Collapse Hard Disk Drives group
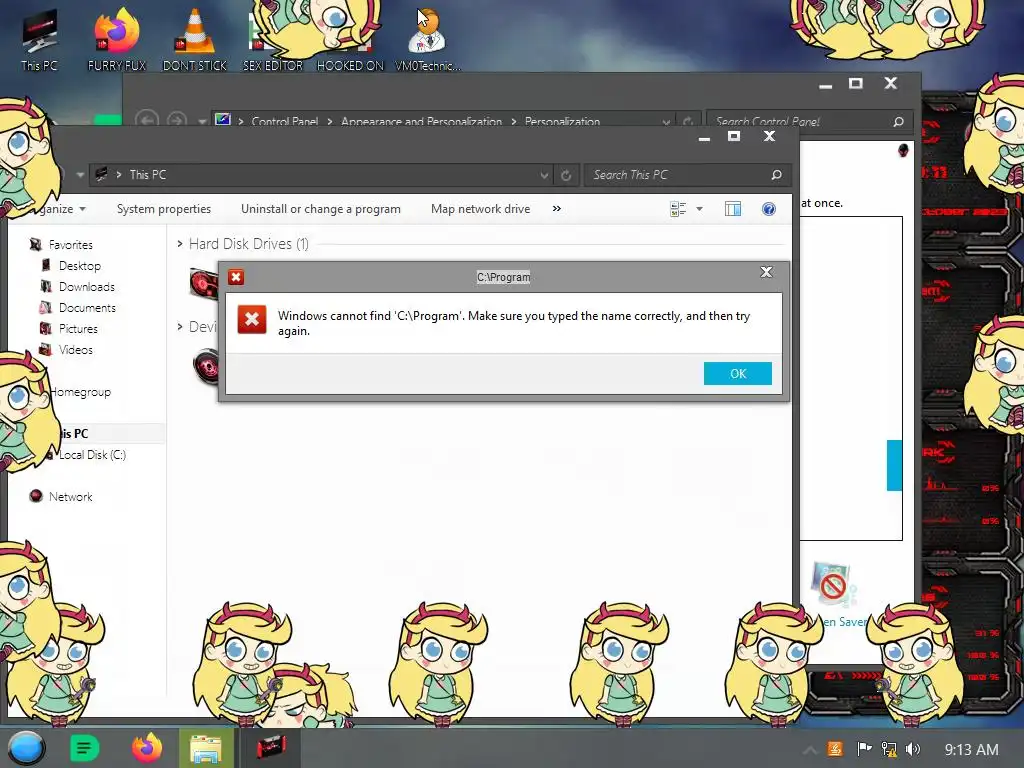The height and width of the screenshot is (768, 1024). (180, 244)
